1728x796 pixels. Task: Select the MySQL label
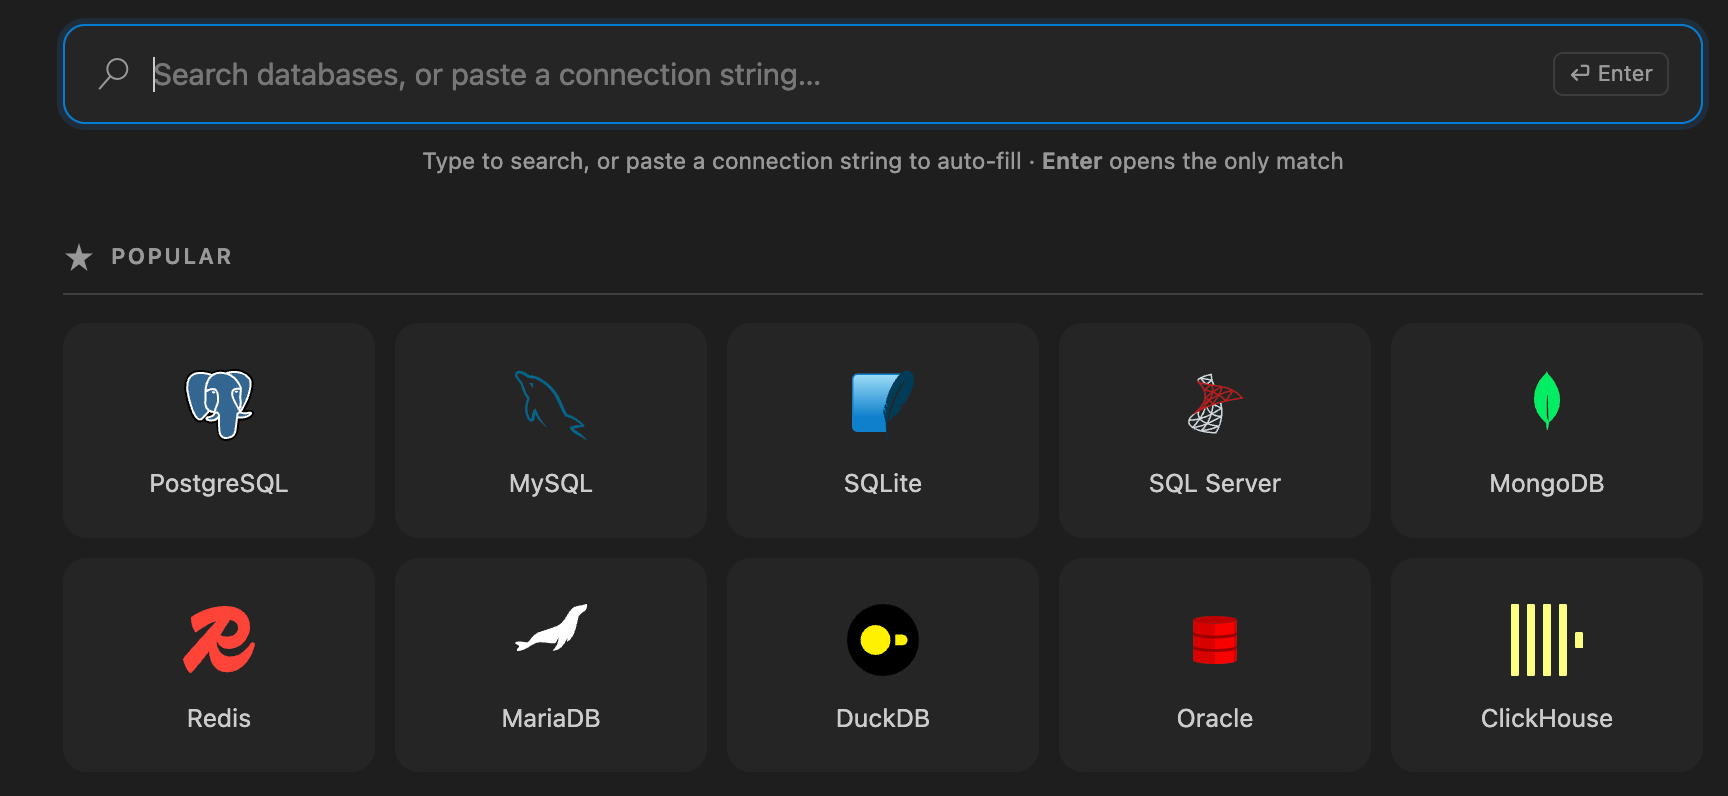(x=551, y=484)
